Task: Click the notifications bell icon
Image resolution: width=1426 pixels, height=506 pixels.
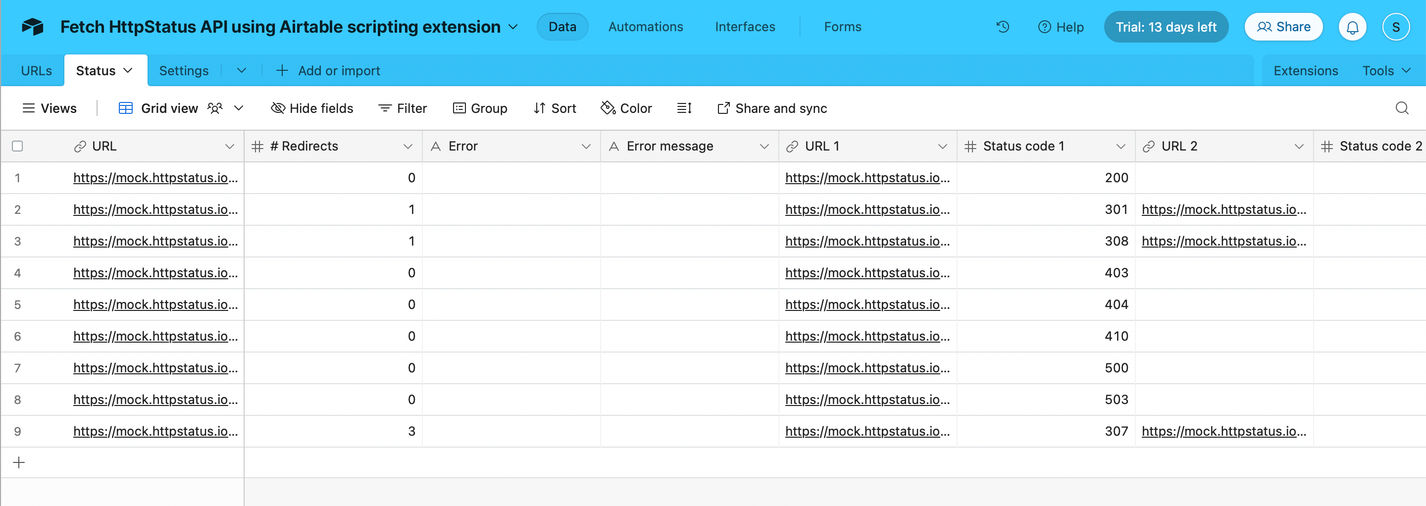Action: click(x=1352, y=27)
